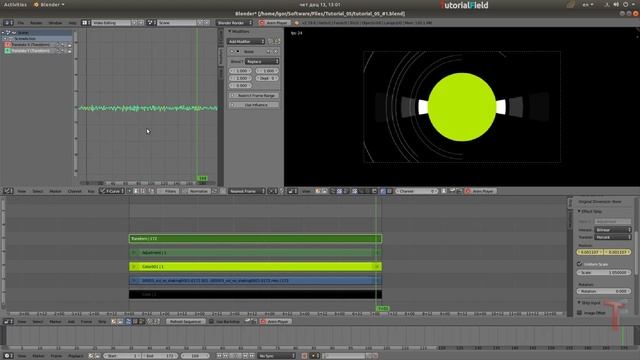Enable the Image Offset checkbox

point(579,313)
